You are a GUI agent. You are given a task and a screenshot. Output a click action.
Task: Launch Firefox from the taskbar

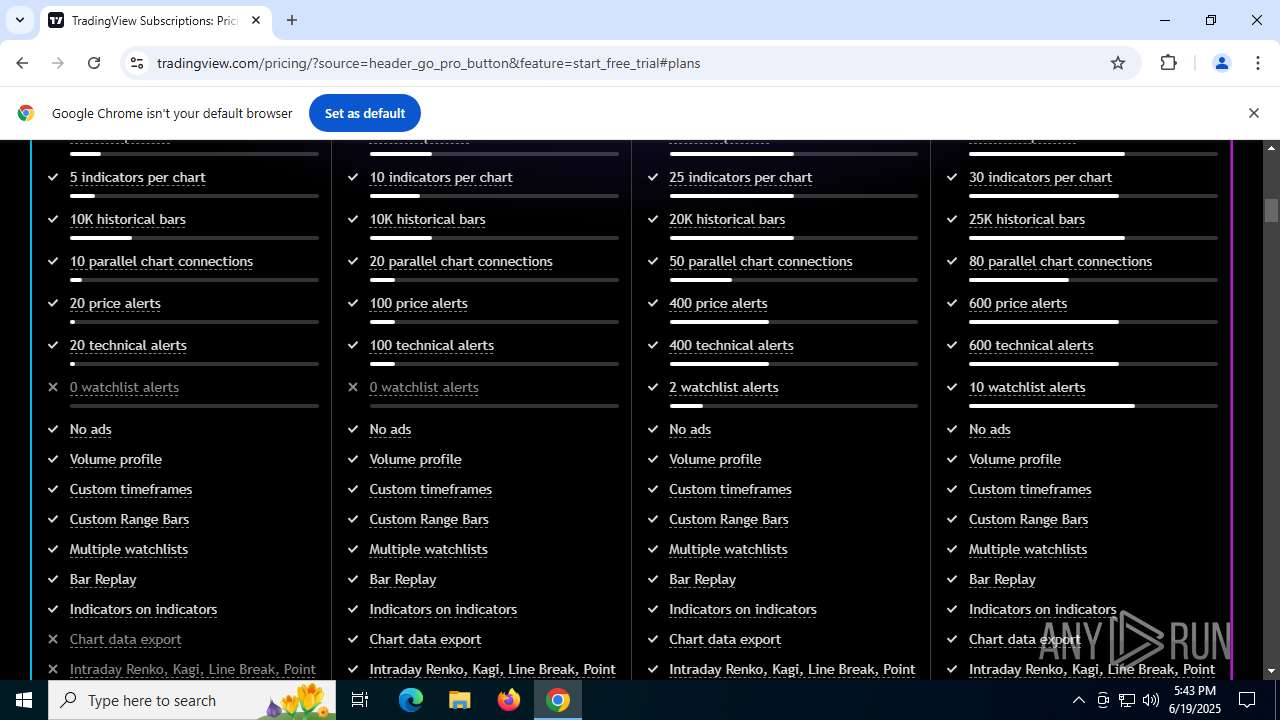point(509,700)
